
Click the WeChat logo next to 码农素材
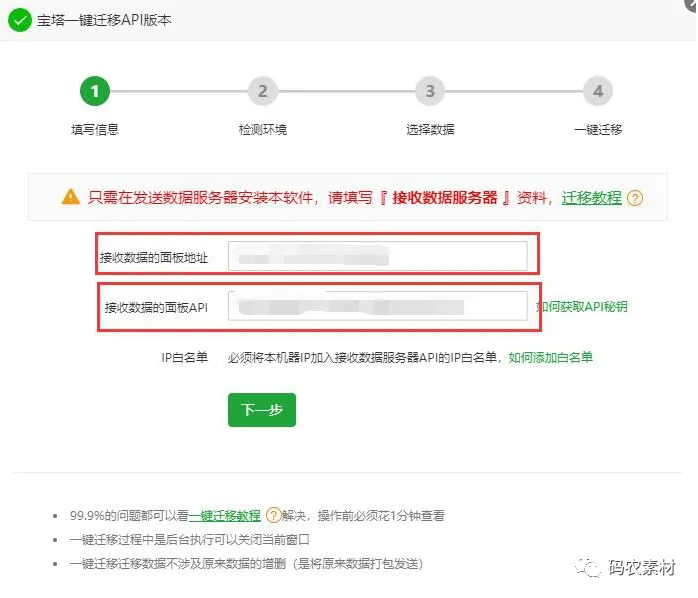click(590, 567)
